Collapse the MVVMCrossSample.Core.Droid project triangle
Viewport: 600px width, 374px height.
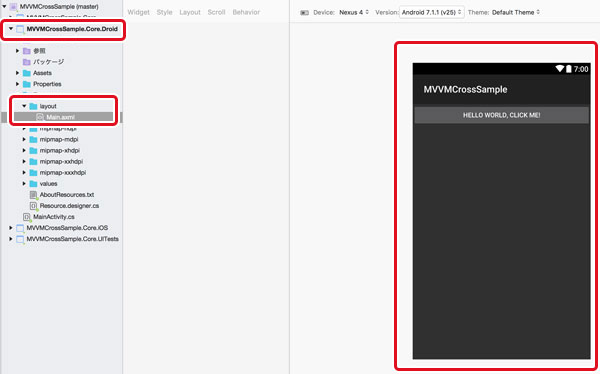coord(11,29)
